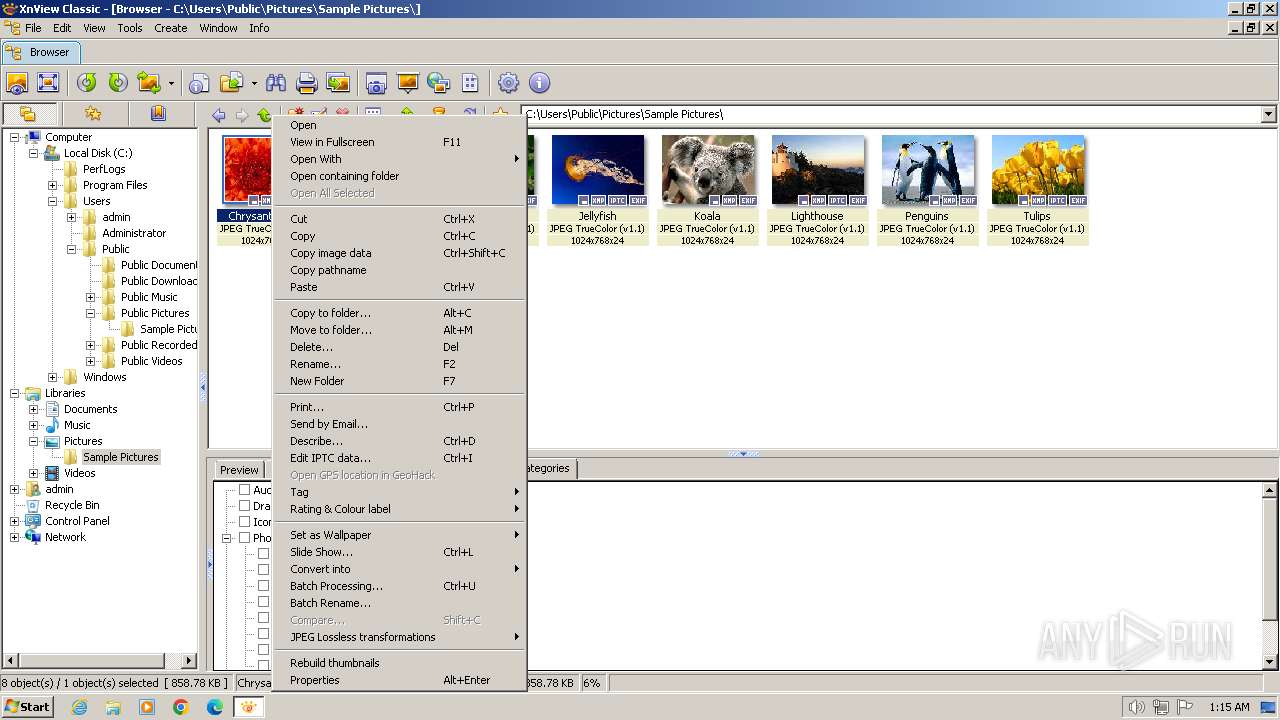1280x720 pixels.
Task: Select Public Videos folder in tree
Action: pyautogui.click(x=151, y=361)
